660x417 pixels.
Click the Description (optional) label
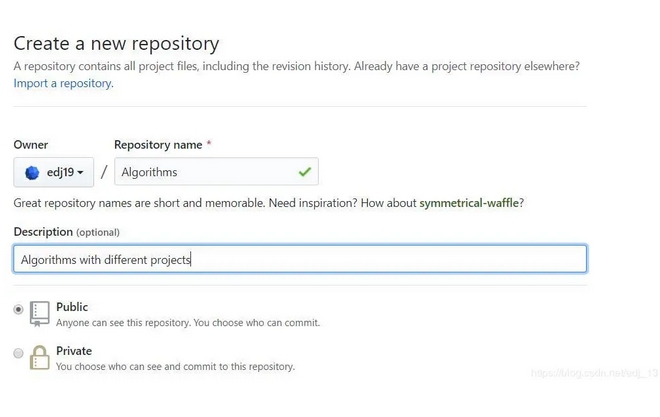[67, 232]
